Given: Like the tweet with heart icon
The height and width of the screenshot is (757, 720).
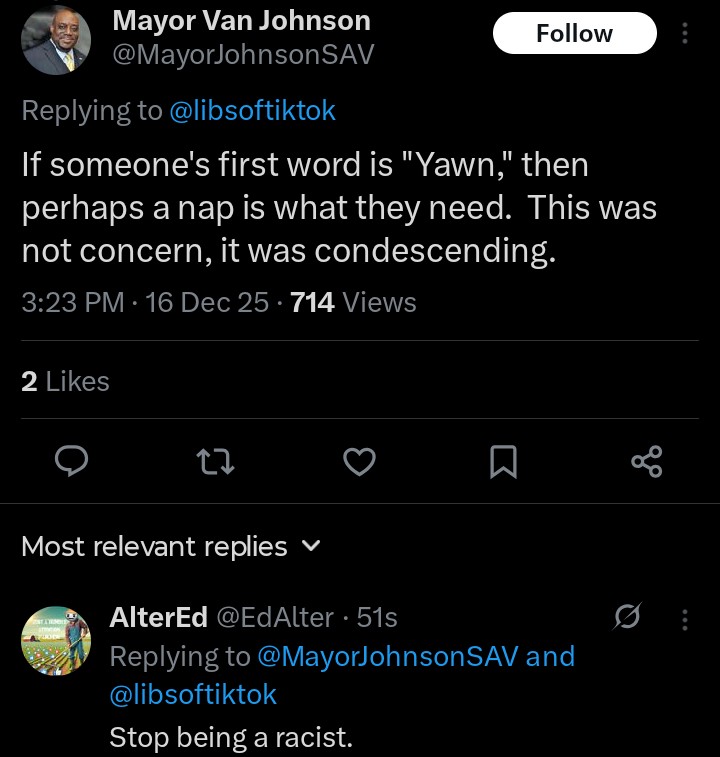Looking at the screenshot, I should [x=359, y=461].
